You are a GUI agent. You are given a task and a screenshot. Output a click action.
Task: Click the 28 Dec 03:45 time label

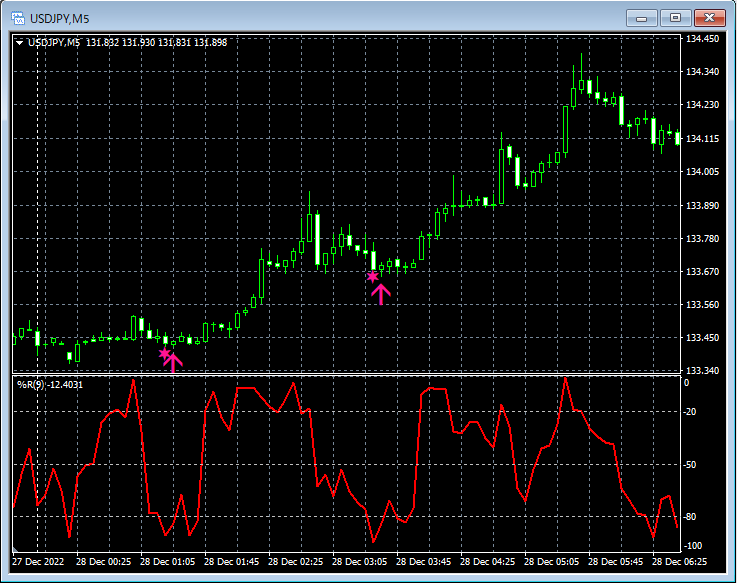(424, 561)
